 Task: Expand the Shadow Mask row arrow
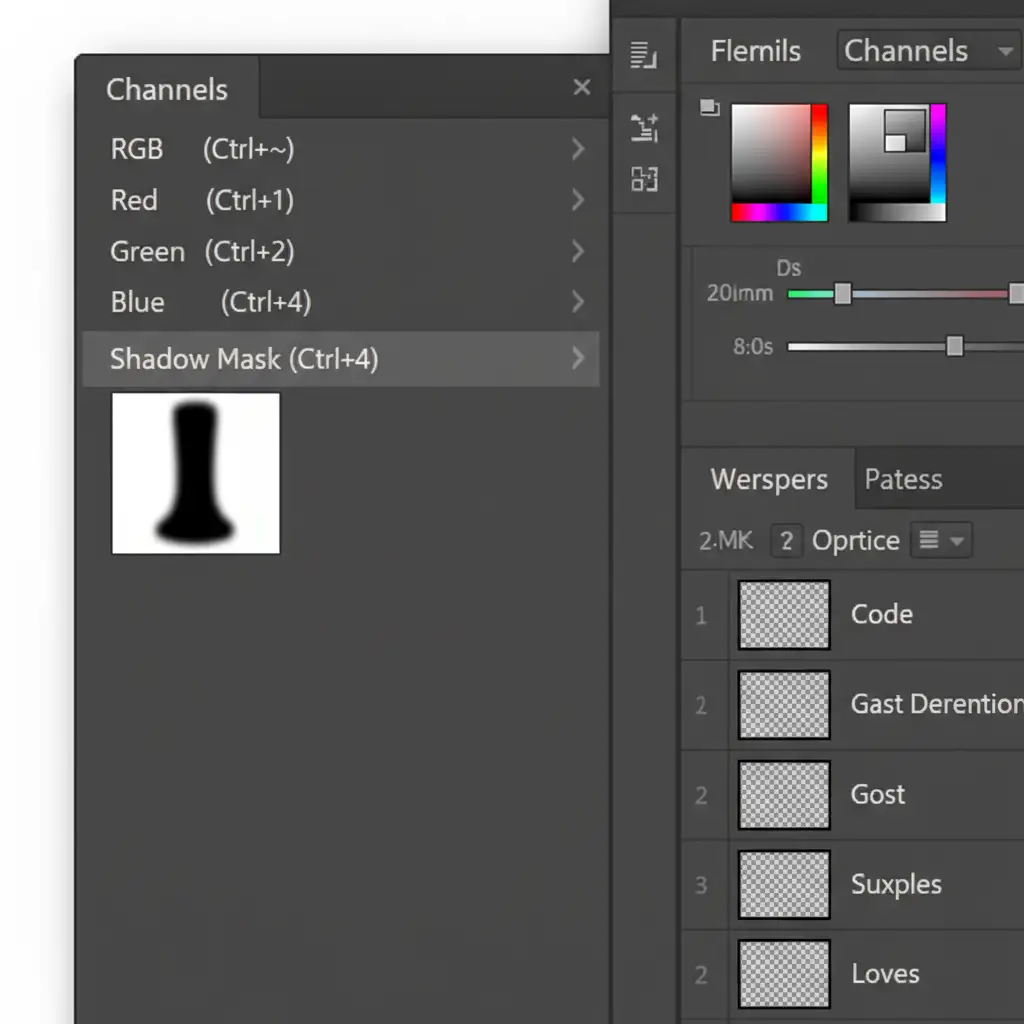coord(577,359)
